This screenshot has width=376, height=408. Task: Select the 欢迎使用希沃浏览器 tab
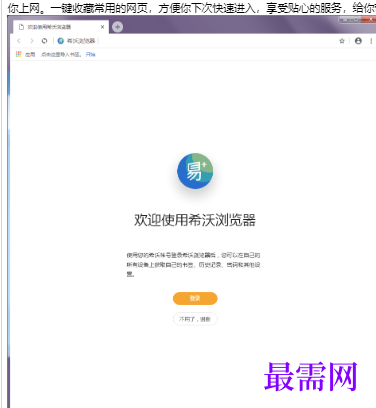(x=60, y=27)
